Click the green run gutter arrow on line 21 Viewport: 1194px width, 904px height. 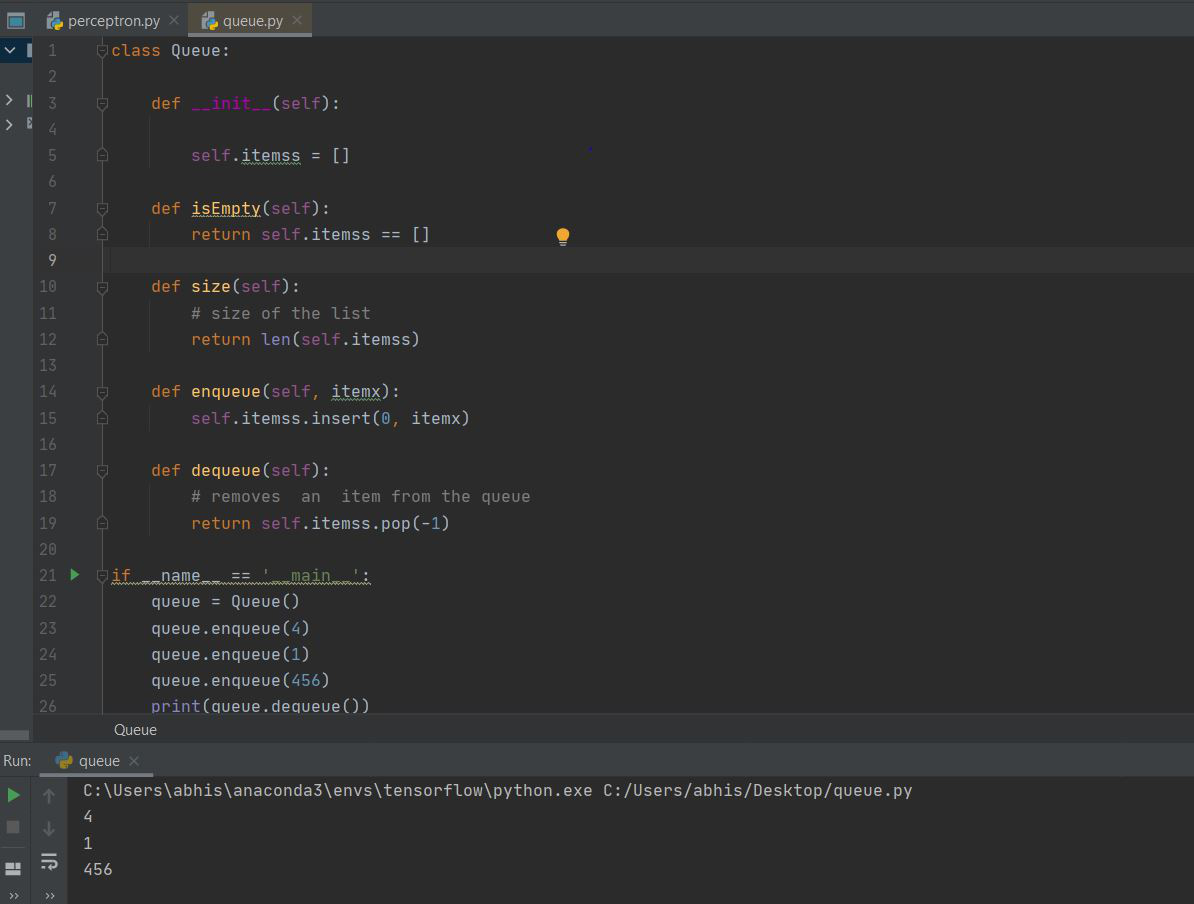click(75, 575)
